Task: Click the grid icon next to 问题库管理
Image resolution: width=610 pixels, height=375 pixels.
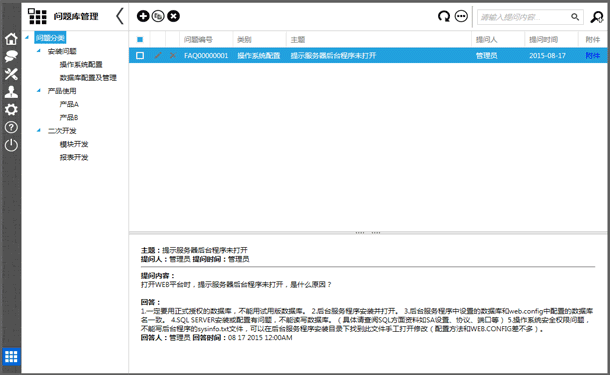Action: [37, 16]
